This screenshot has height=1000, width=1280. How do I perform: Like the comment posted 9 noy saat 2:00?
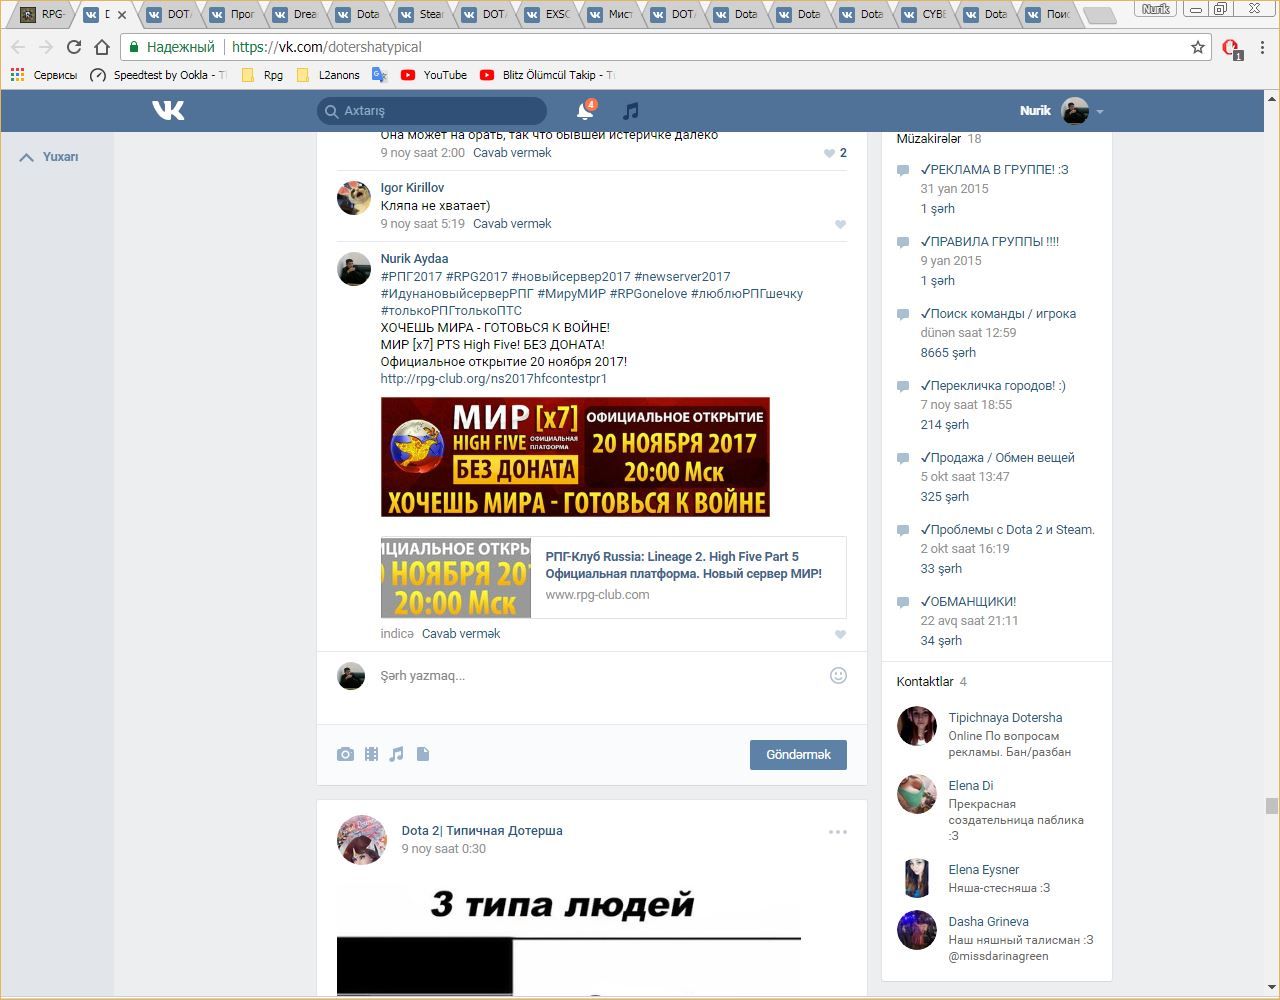[x=830, y=153]
